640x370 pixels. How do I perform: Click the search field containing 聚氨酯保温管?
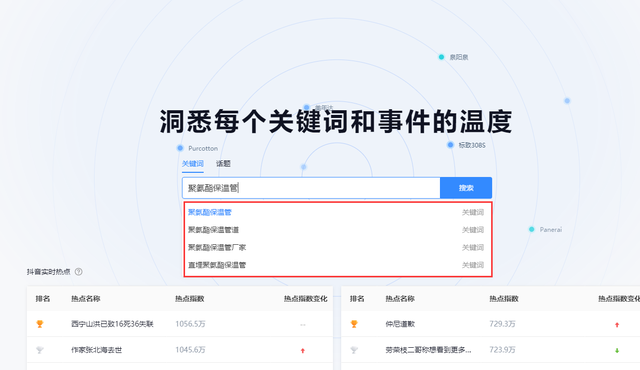[311, 188]
